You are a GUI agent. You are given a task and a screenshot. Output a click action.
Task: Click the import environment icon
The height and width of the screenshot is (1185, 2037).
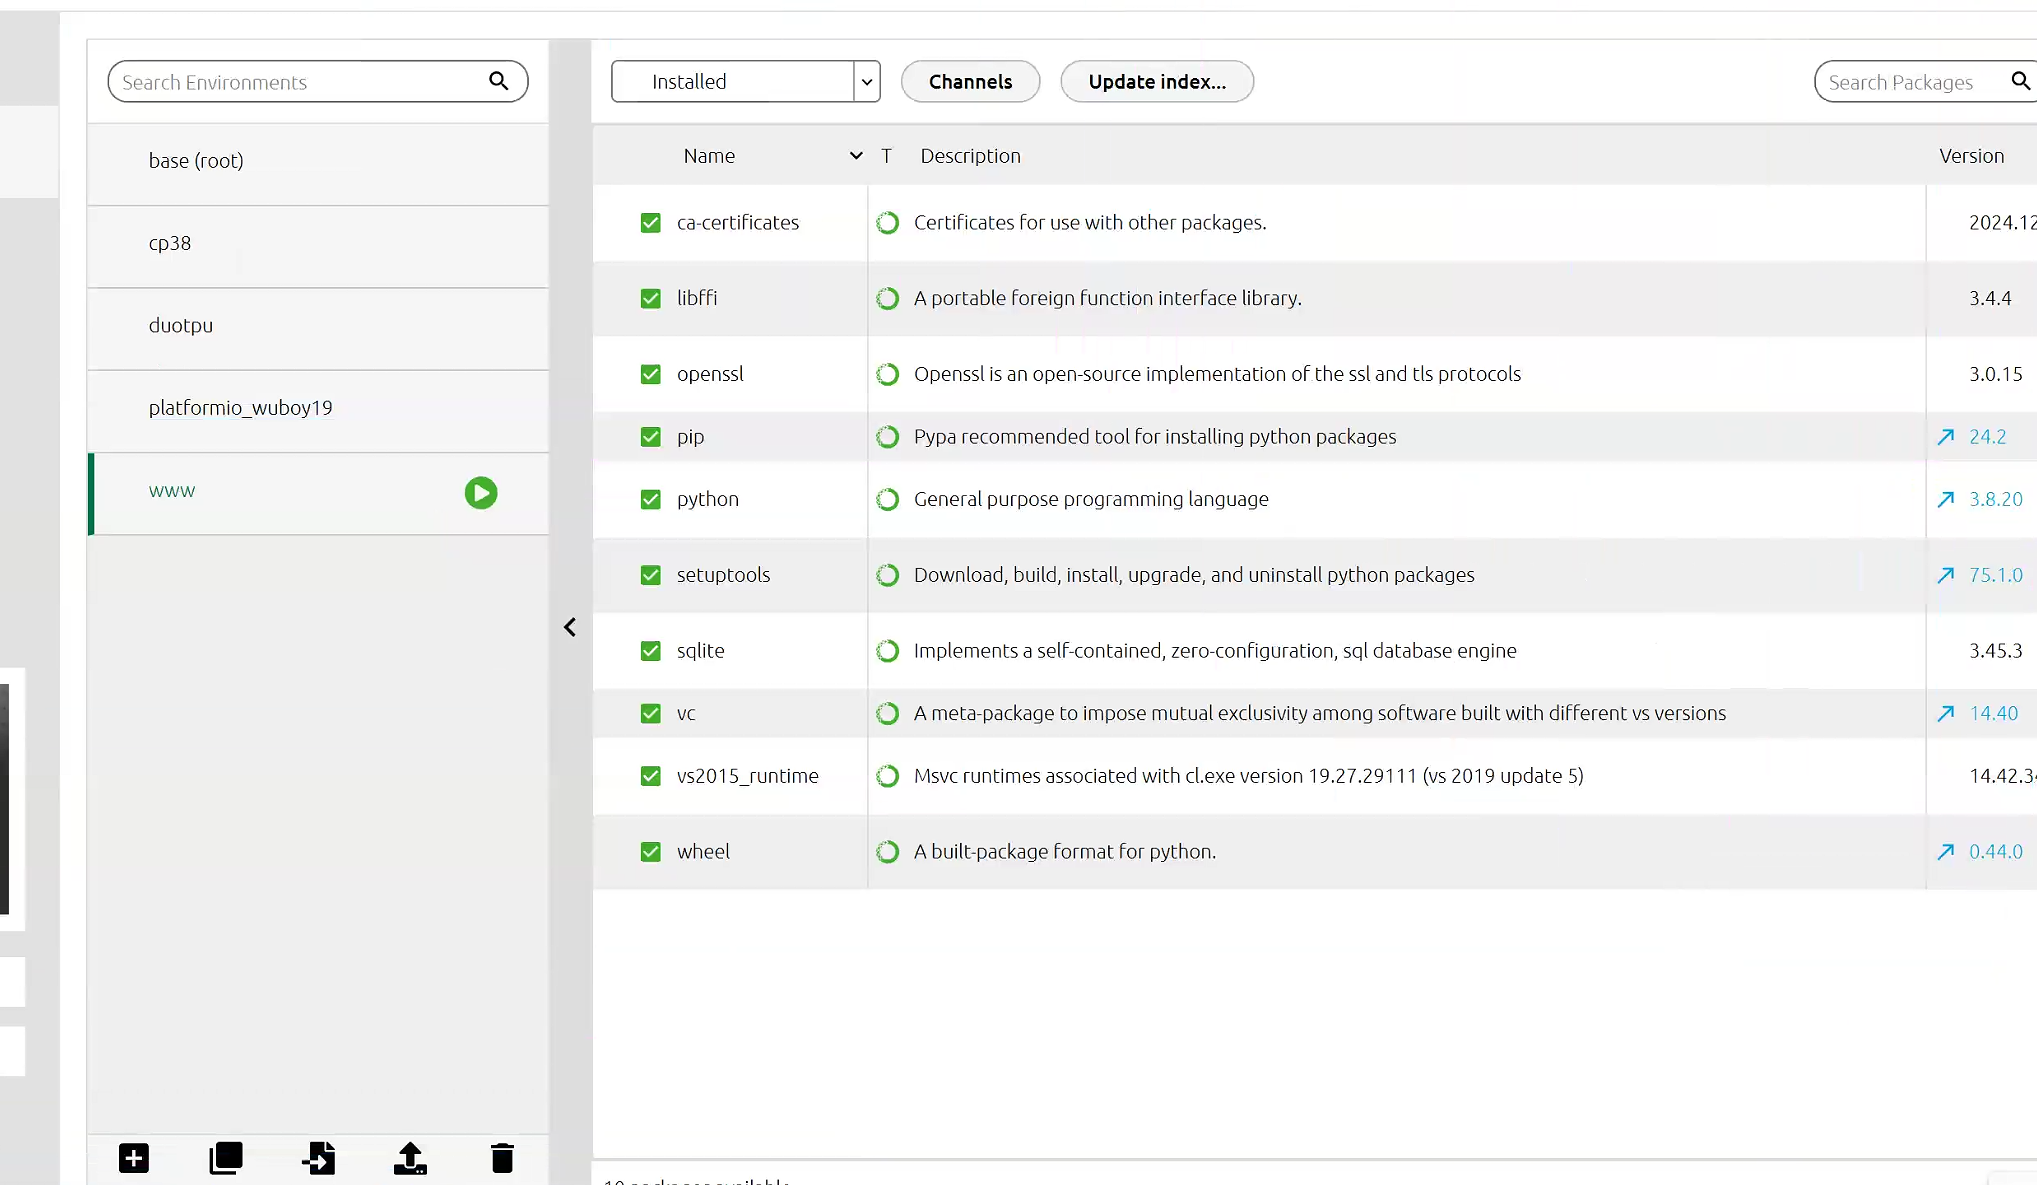point(318,1158)
